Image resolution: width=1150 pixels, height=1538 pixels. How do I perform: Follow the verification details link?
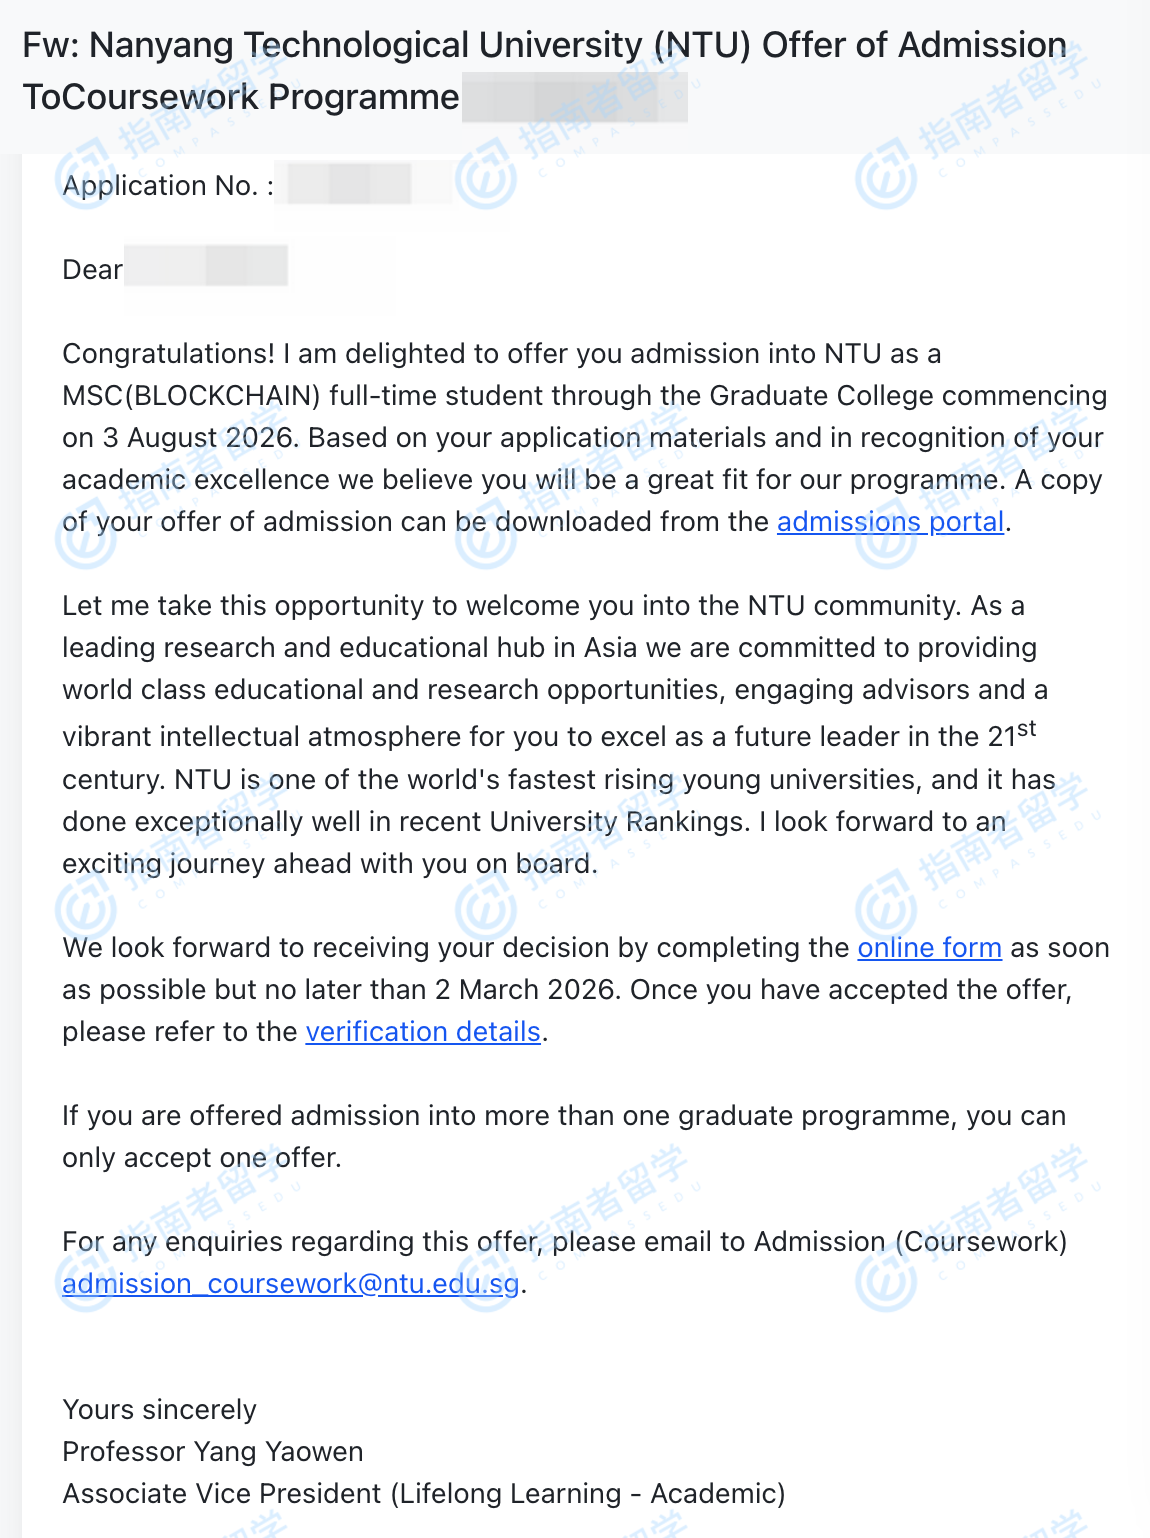[423, 1032]
